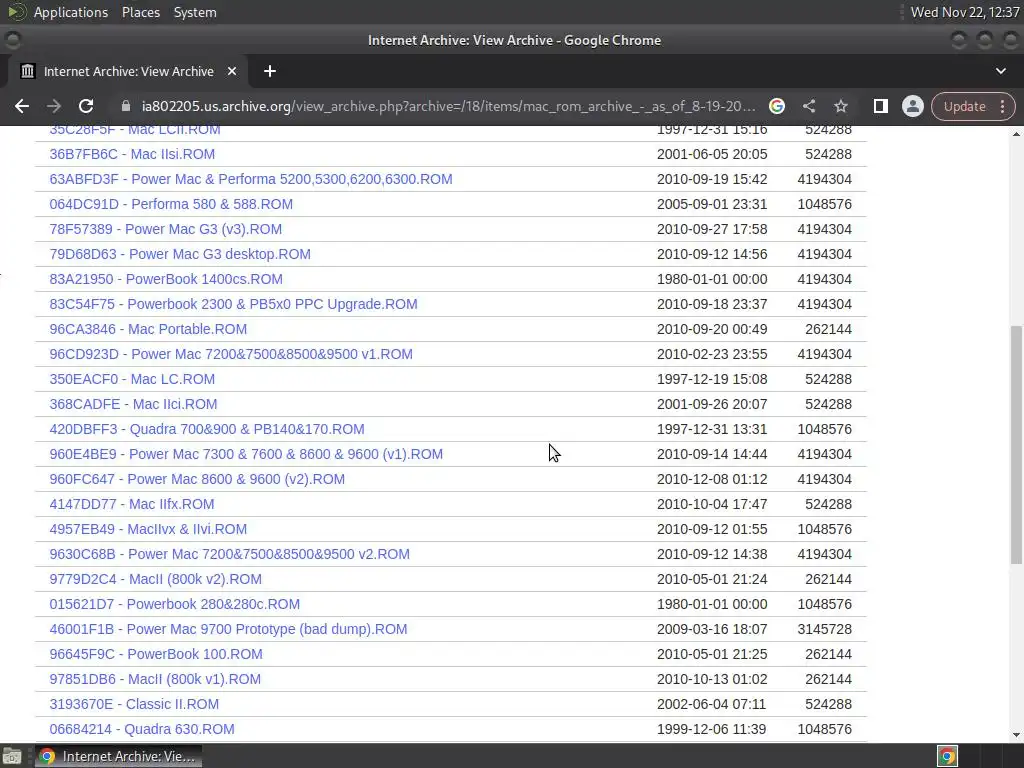Viewport: 1024px width, 768px height.
Task: Open Power Mac 7200&7500&8500&9500 v1.ROM link
Action: click(231, 354)
